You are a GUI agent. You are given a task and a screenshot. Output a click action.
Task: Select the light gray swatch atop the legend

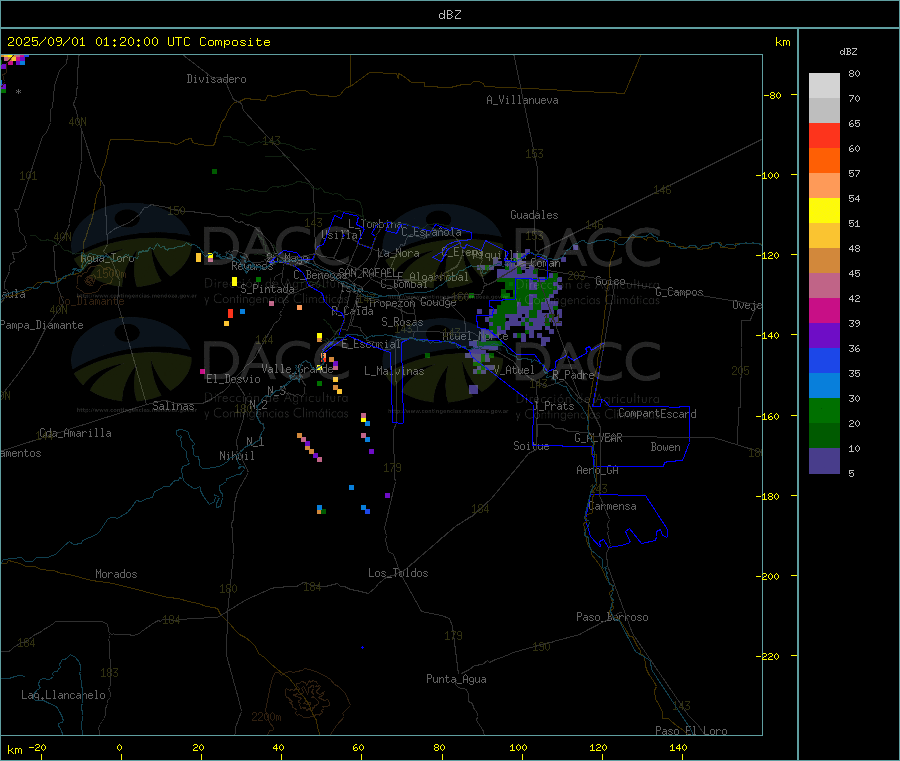click(x=824, y=85)
